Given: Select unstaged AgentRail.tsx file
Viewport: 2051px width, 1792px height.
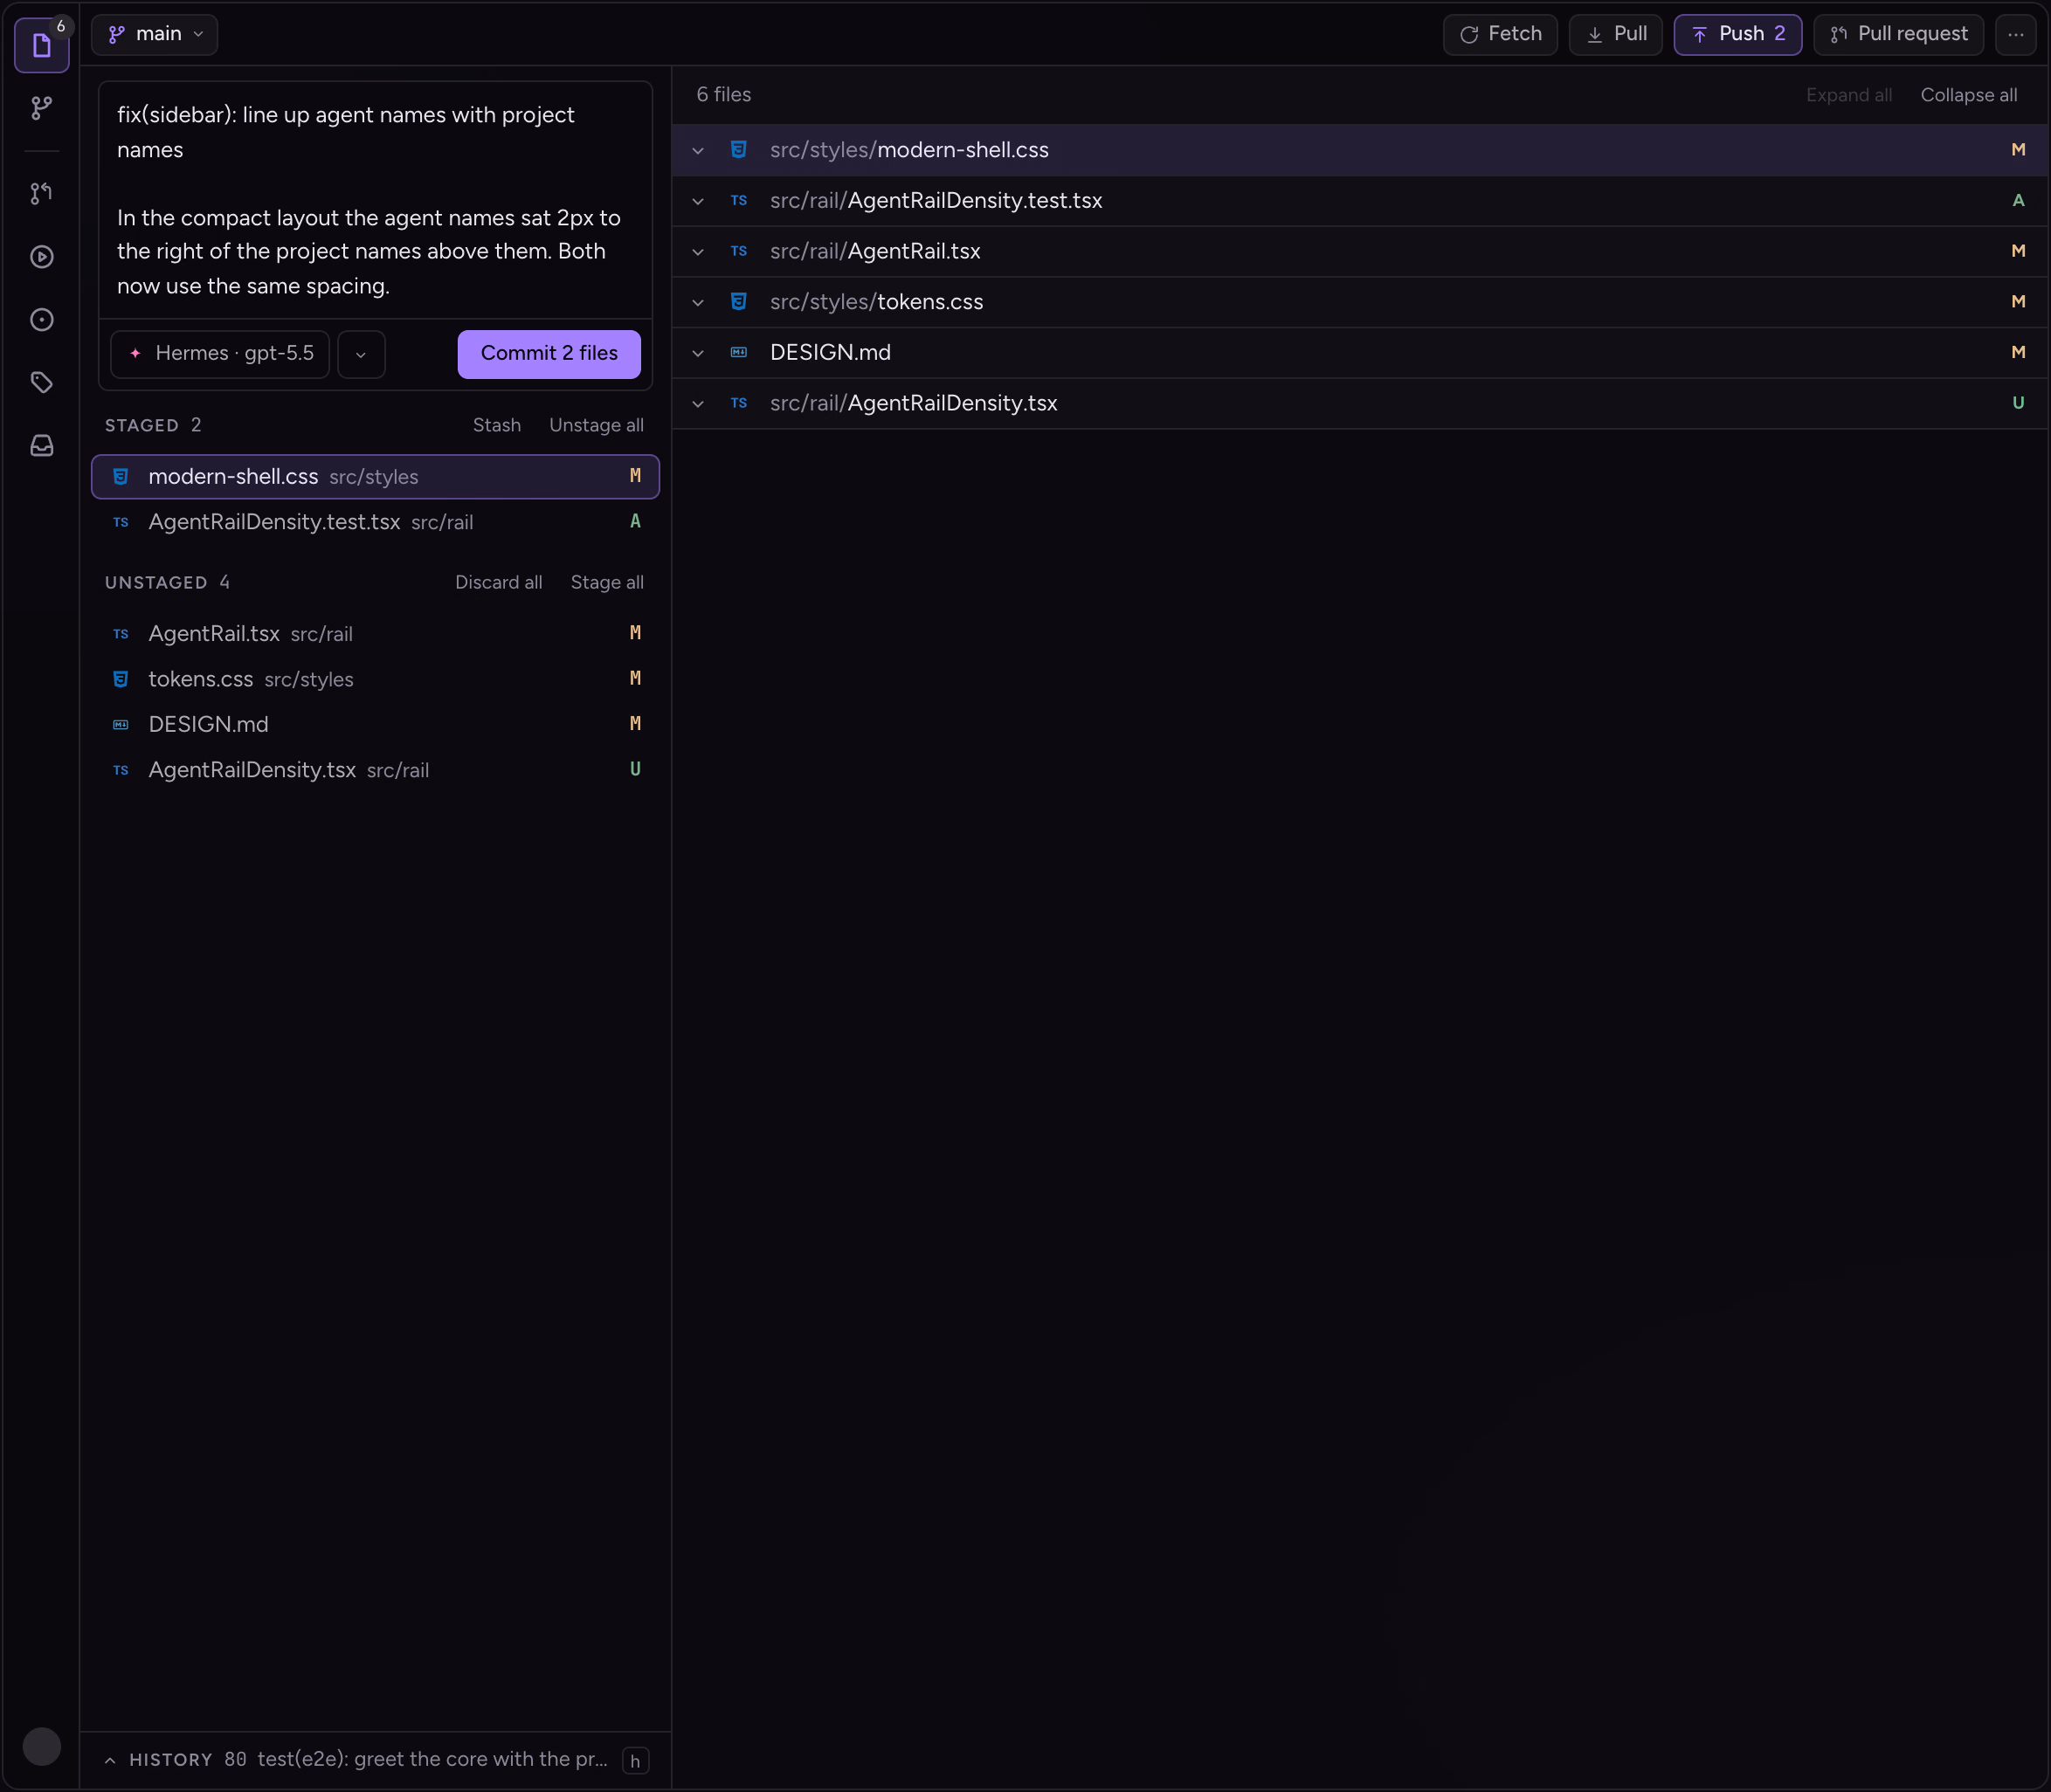Looking at the screenshot, I should tap(375, 634).
